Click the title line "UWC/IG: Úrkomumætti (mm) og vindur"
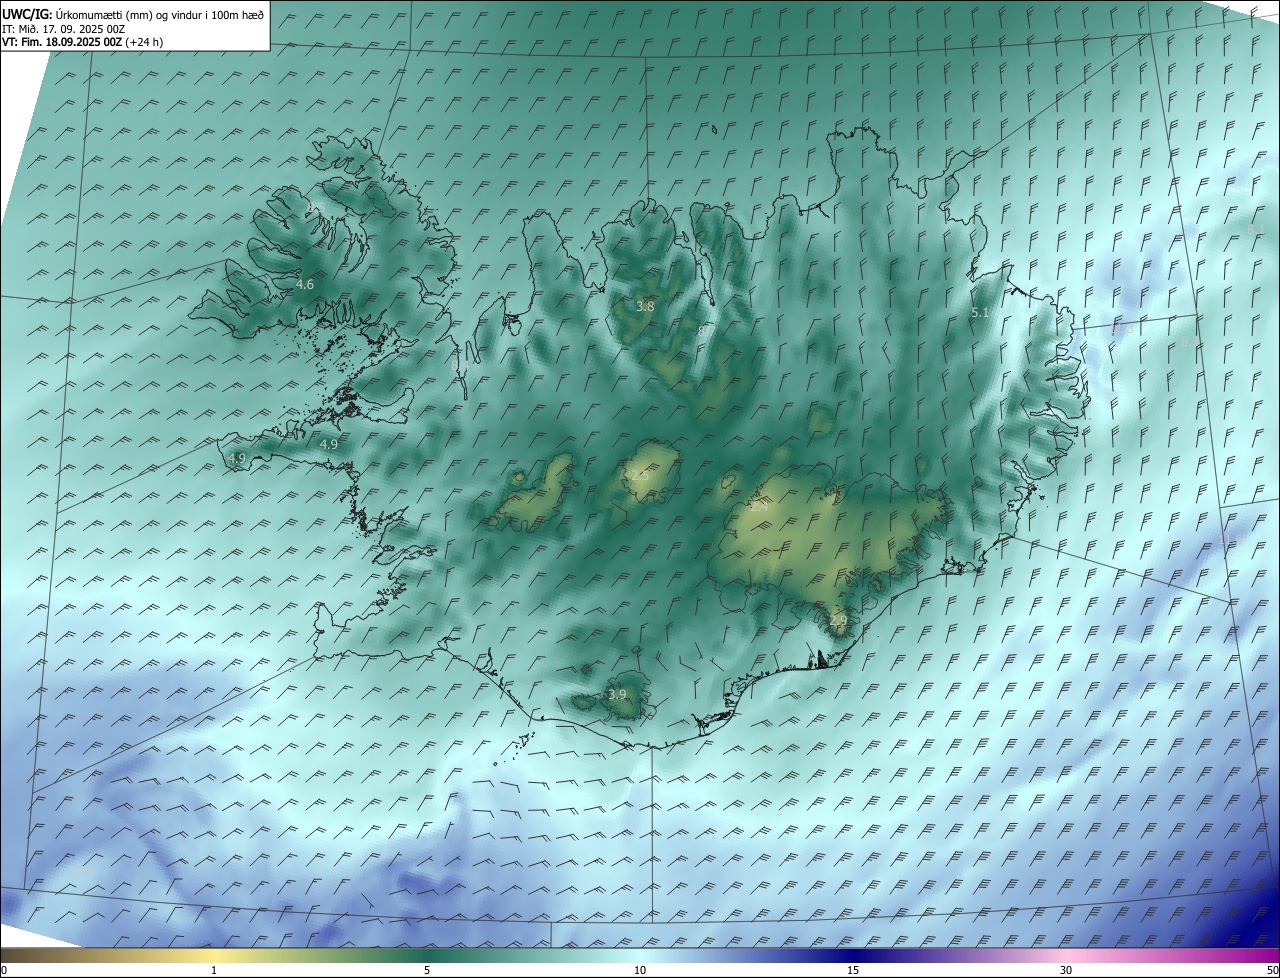Image resolution: width=1280 pixels, height=978 pixels. tap(133, 14)
